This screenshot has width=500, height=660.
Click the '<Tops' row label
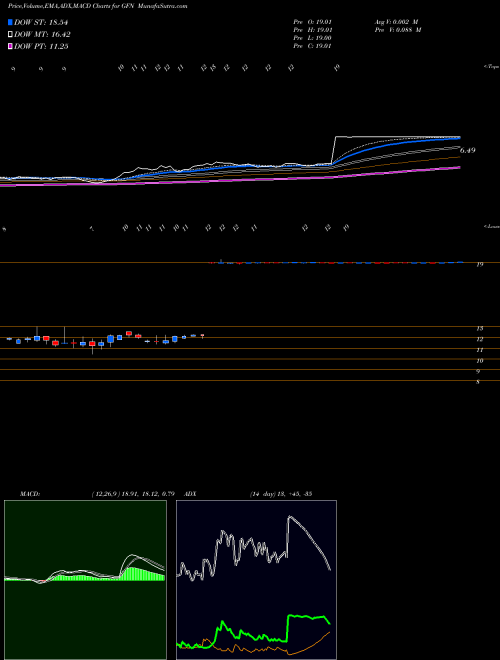[492, 67]
